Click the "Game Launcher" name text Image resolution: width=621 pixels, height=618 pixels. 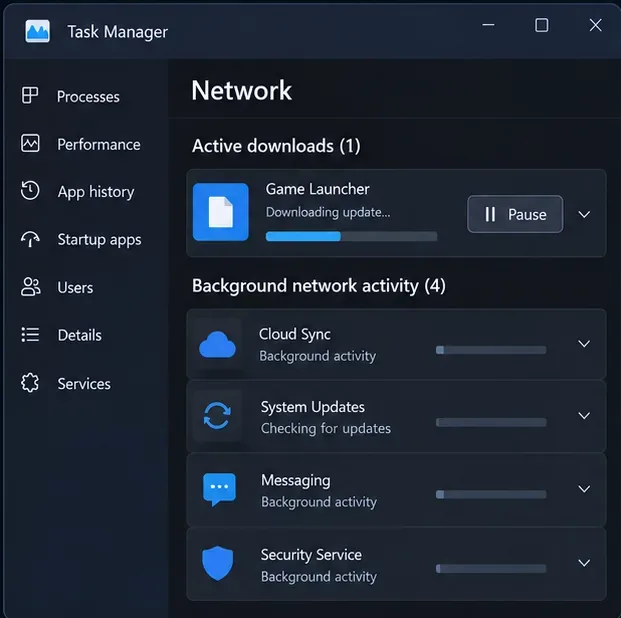pos(317,189)
